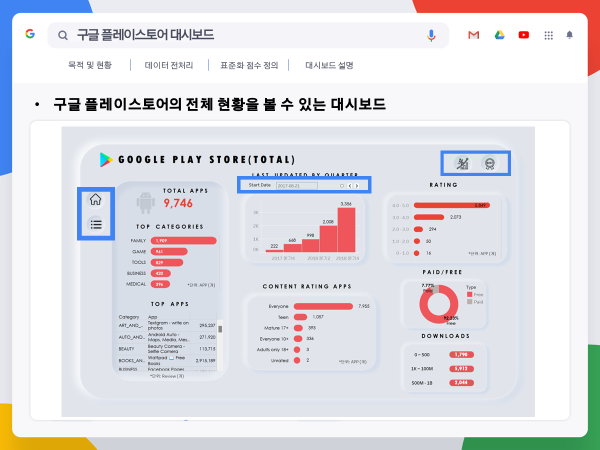This screenshot has width=600, height=450.
Task: Click the CONTENT RATING APPS heading
Action: click(307, 286)
